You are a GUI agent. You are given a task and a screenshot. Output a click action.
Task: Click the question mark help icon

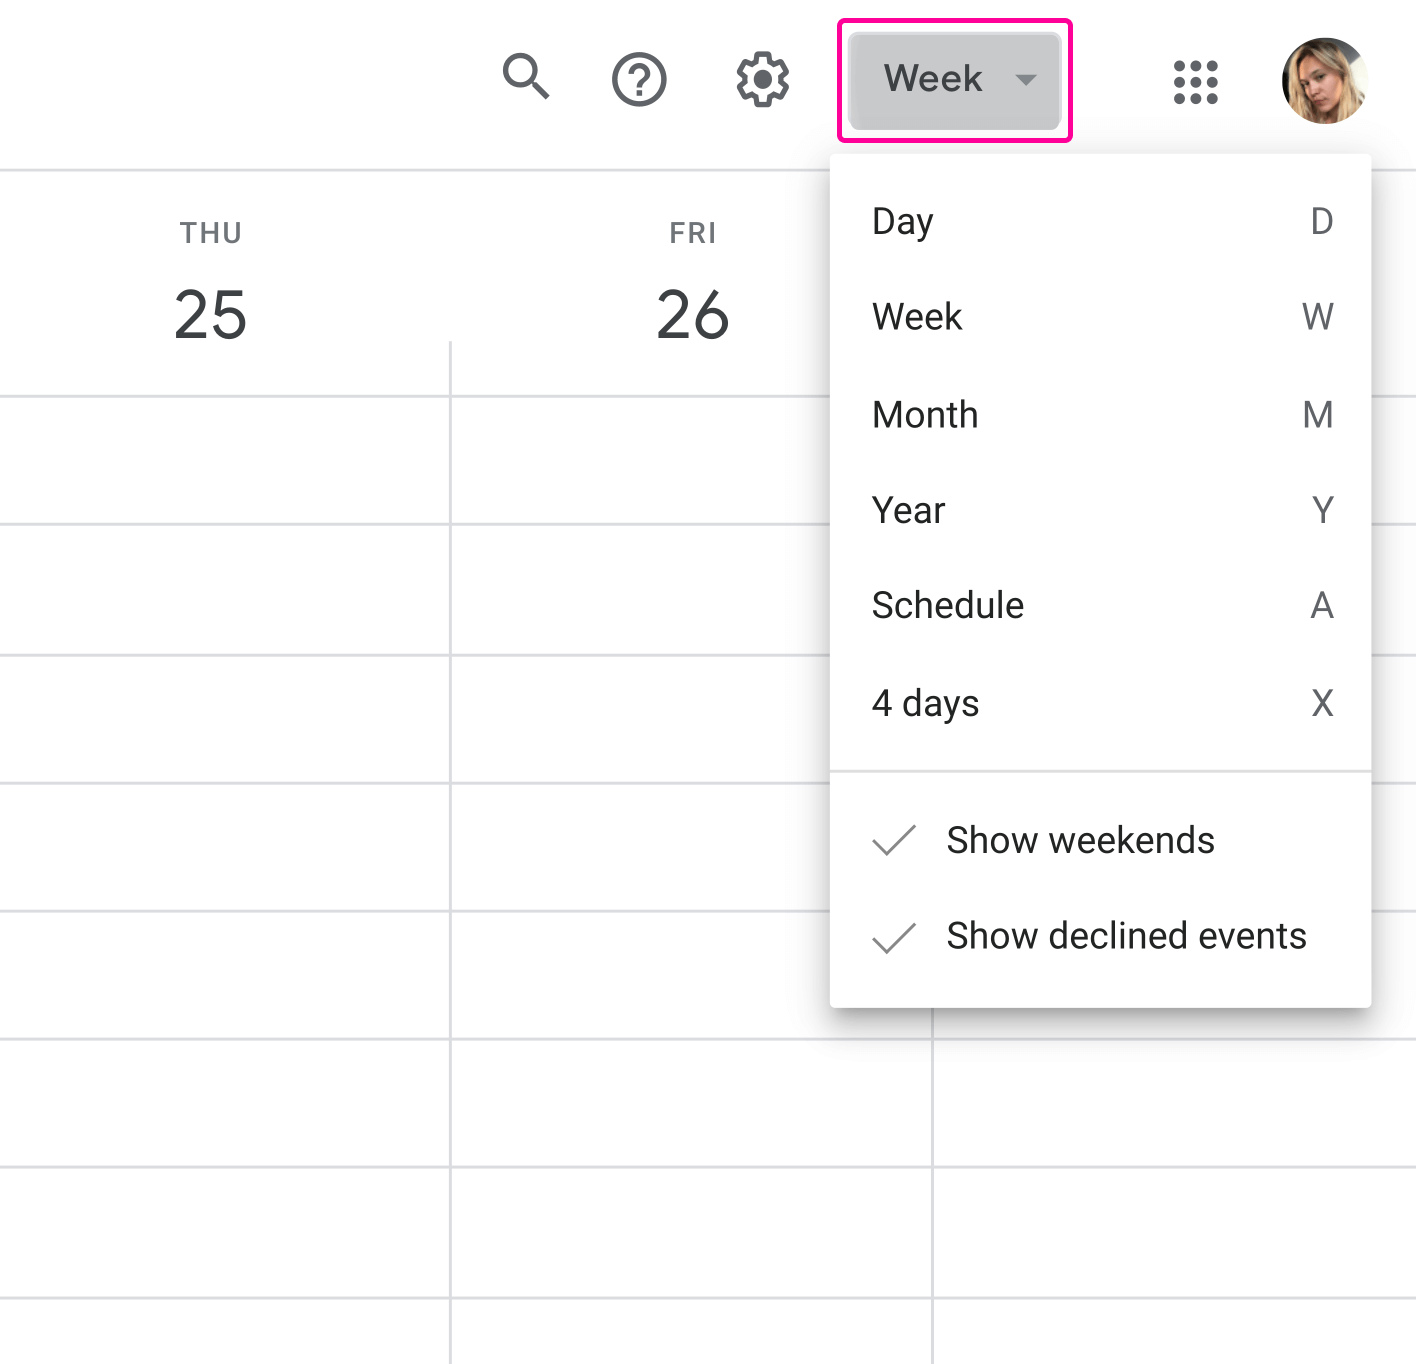click(x=639, y=79)
